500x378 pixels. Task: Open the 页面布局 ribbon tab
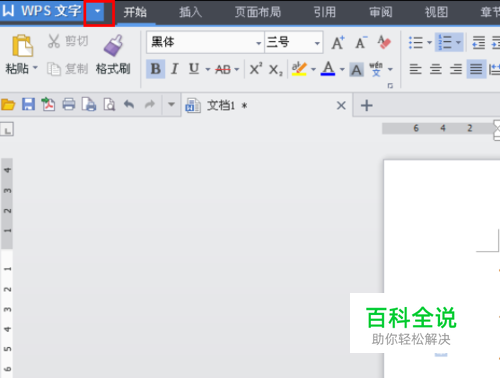click(258, 12)
